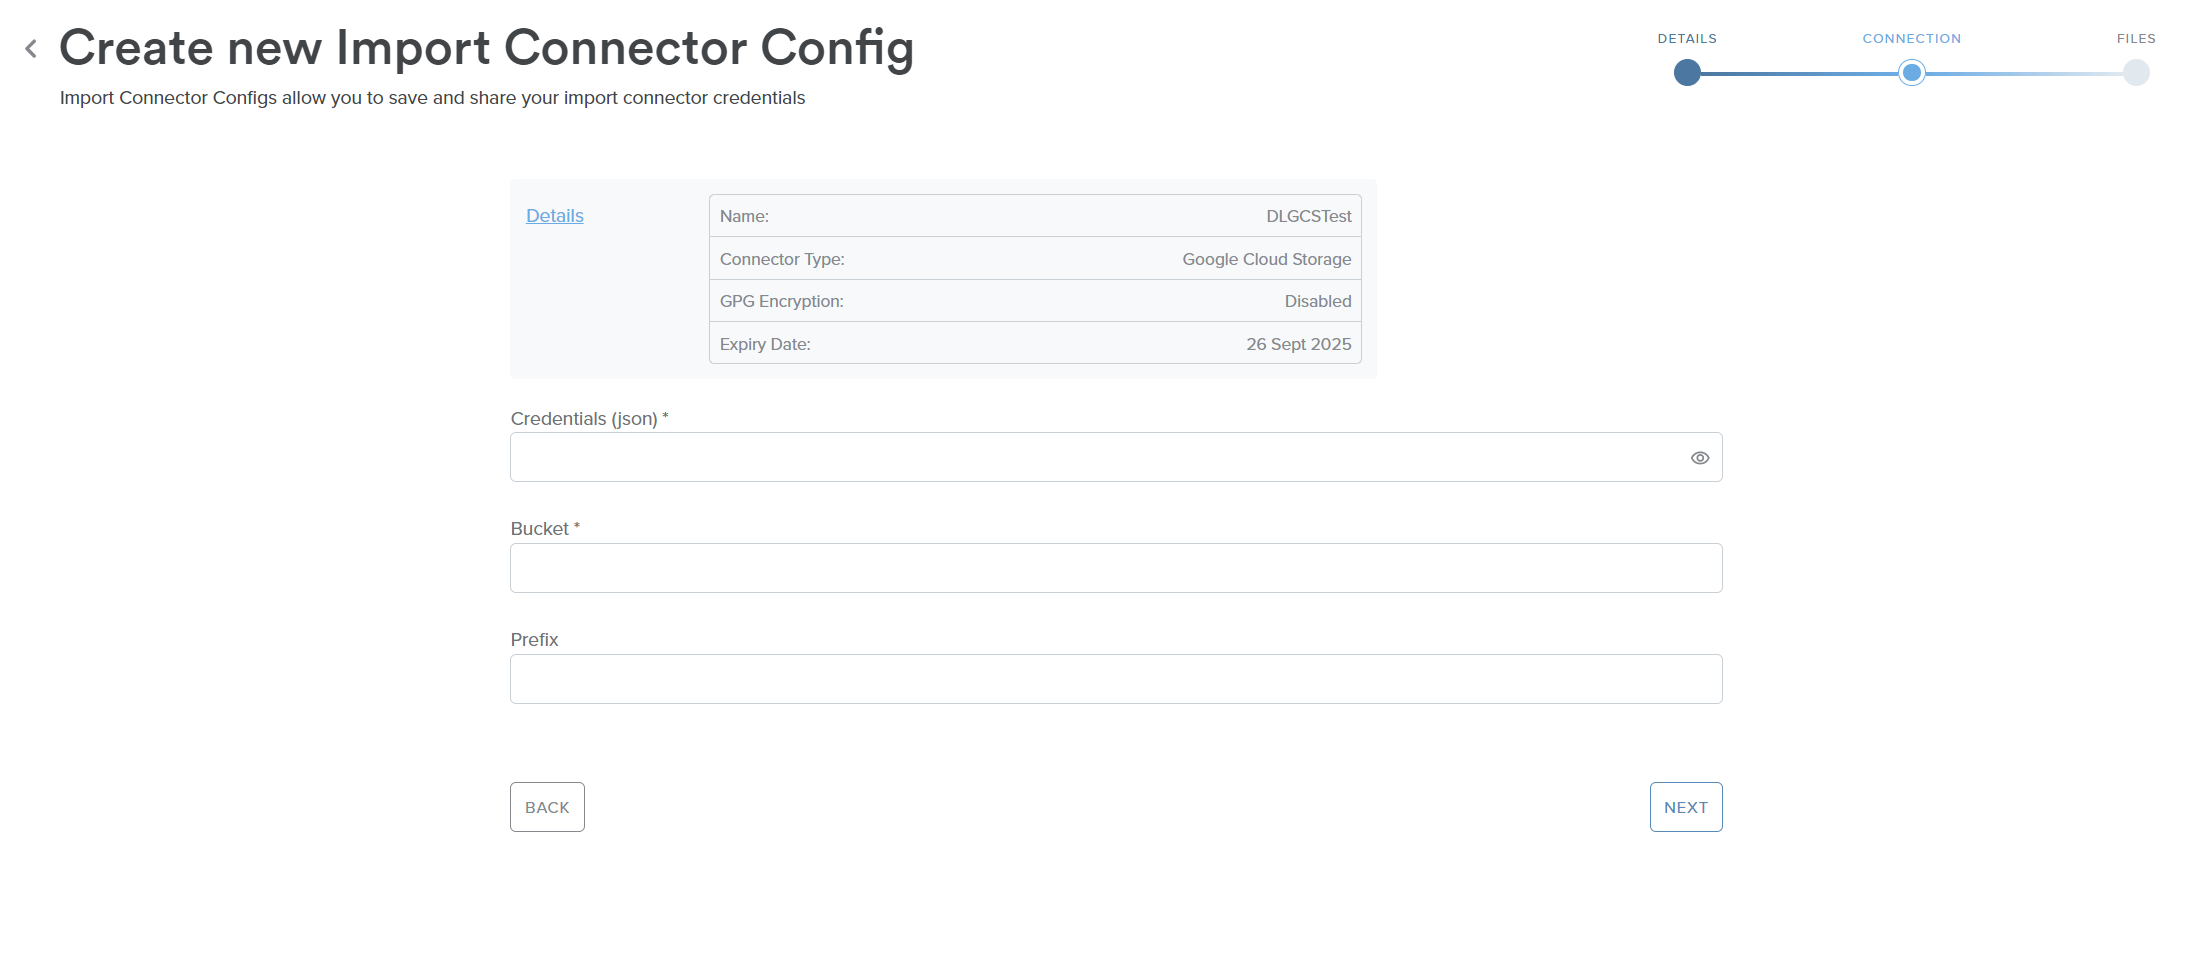Click the 26 Sept 2025 expiry date

pyautogui.click(x=1299, y=344)
